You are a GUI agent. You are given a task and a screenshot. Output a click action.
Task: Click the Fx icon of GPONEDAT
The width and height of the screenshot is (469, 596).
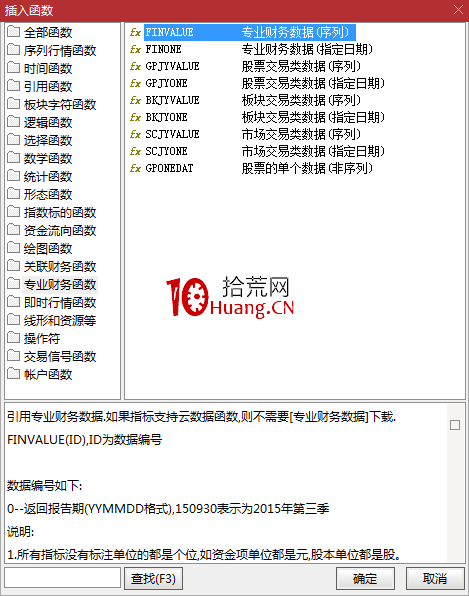click(x=135, y=168)
